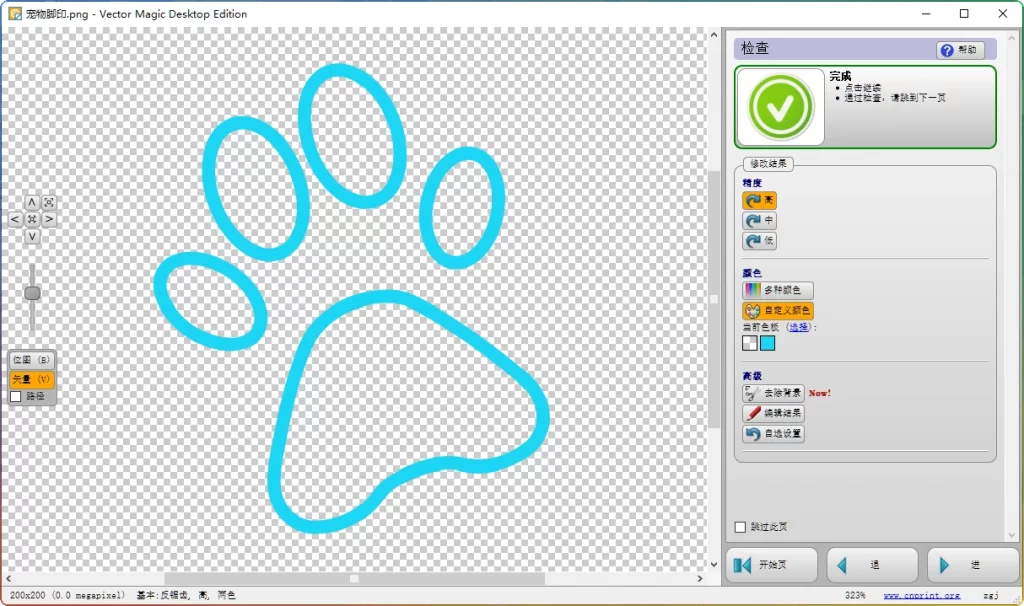Image resolution: width=1024 pixels, height=606 pixels.
Task: Select low (低) precision level
Action: tap(759, 241)
